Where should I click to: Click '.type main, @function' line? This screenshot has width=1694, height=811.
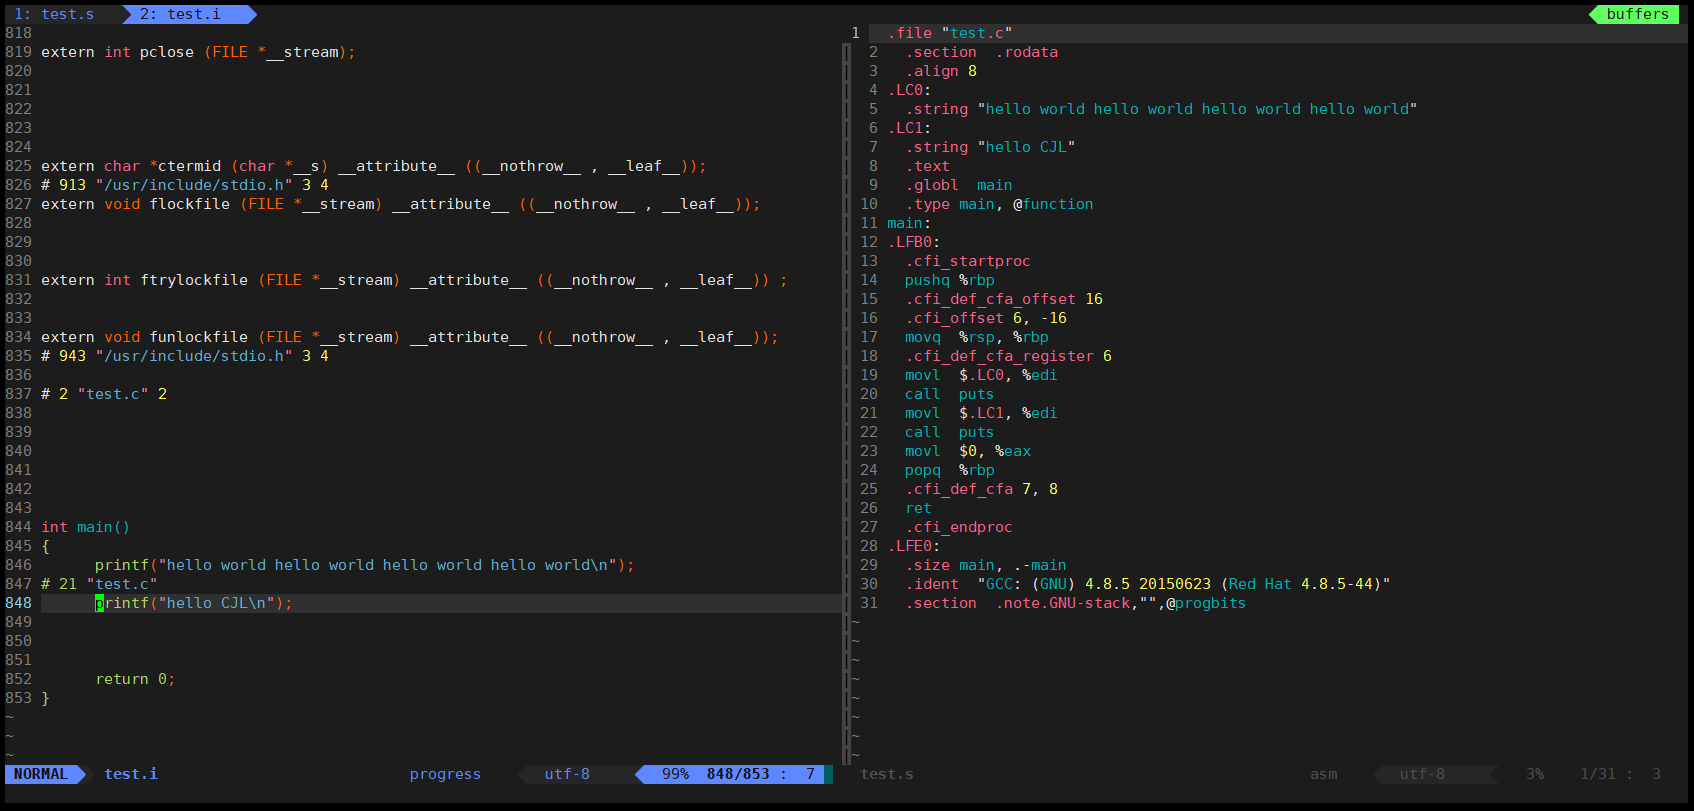tap(999, 204)
